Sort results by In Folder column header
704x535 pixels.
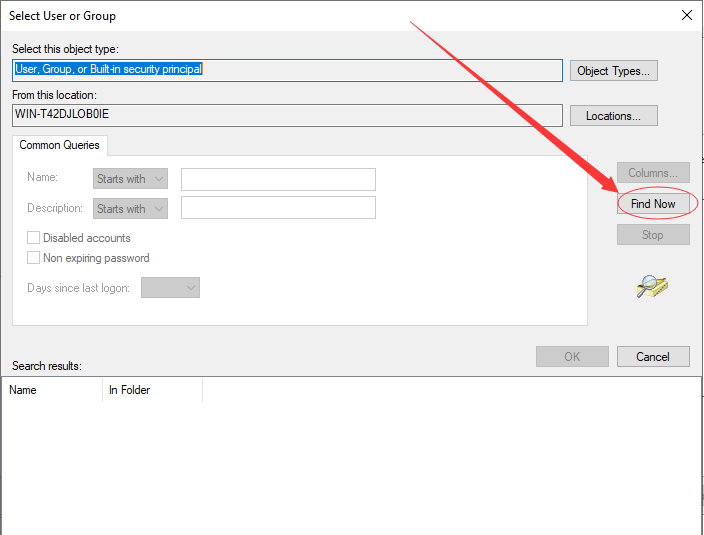153,390
